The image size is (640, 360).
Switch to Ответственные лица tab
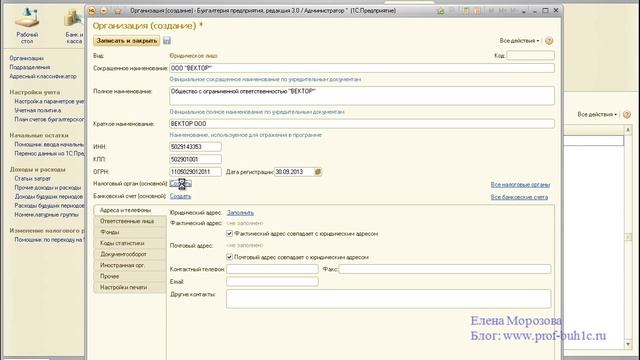click(x=130, y=221)
